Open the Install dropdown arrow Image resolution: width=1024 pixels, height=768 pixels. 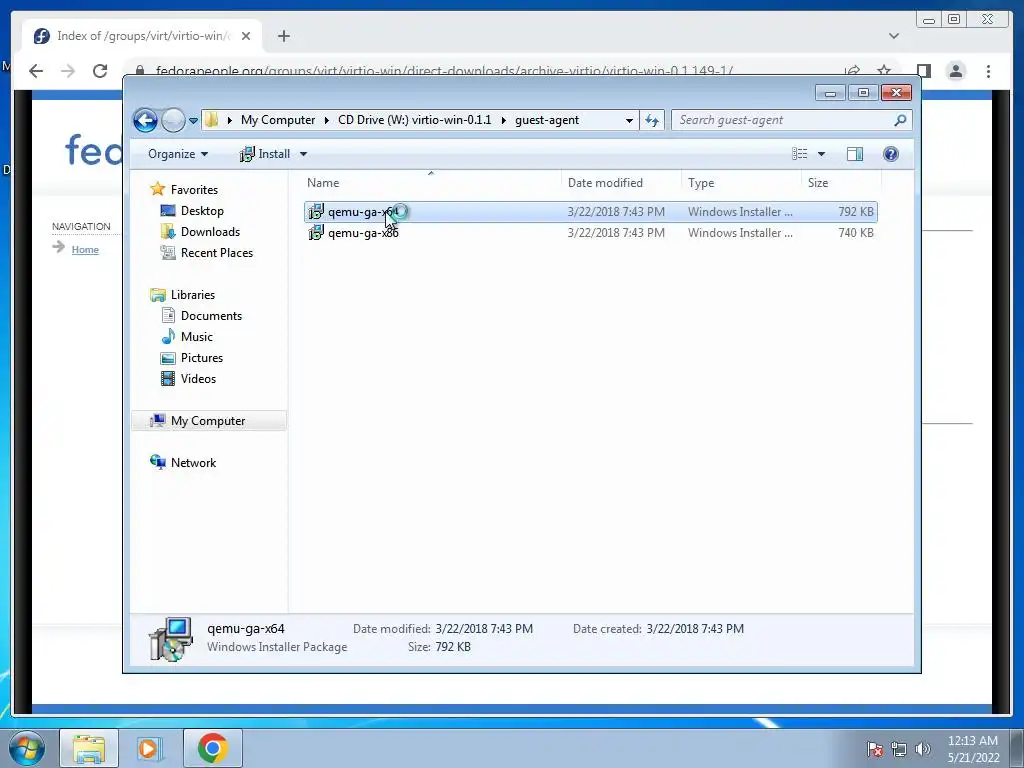click(303, 154)
